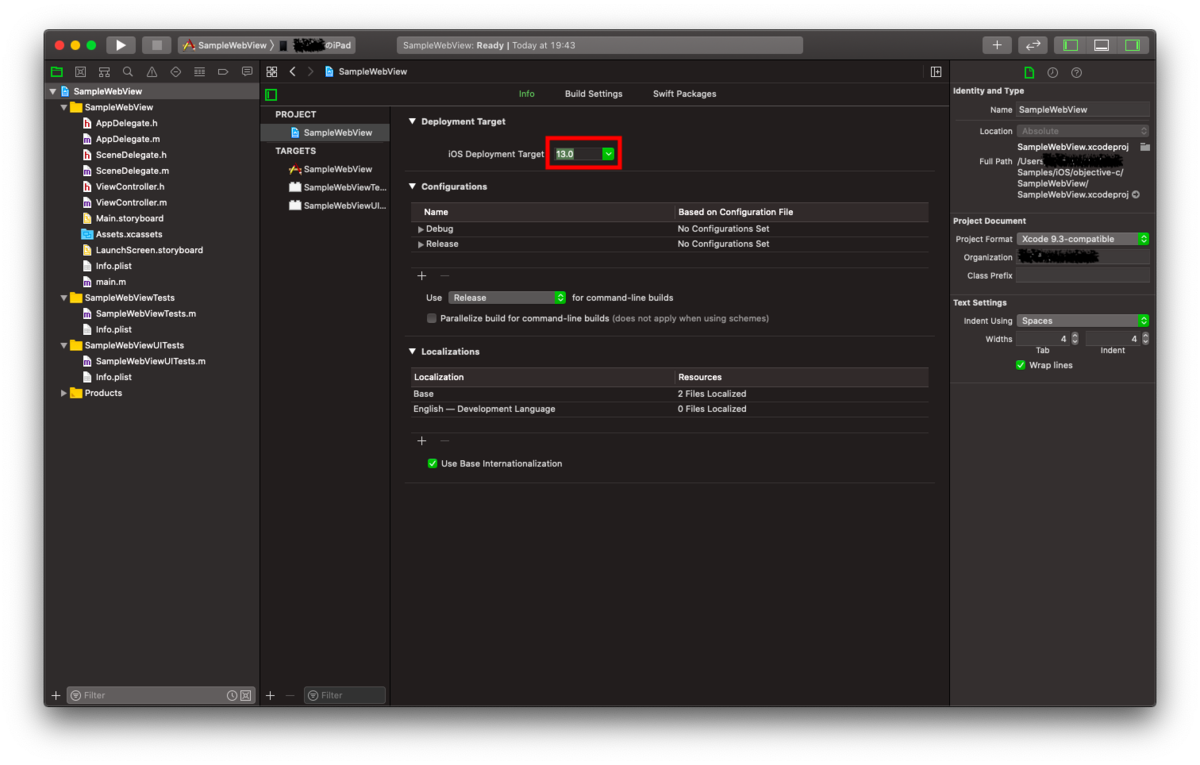Screen dimensions: 1200x765
Task: Add a new target with plus button
Action: coord(270,695)
